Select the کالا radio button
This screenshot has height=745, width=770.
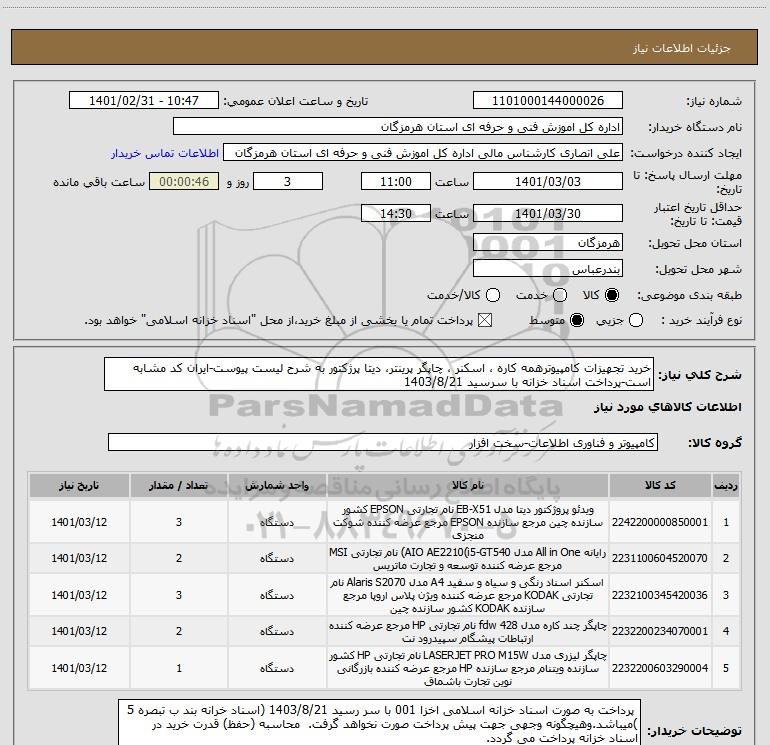(612, 295)
